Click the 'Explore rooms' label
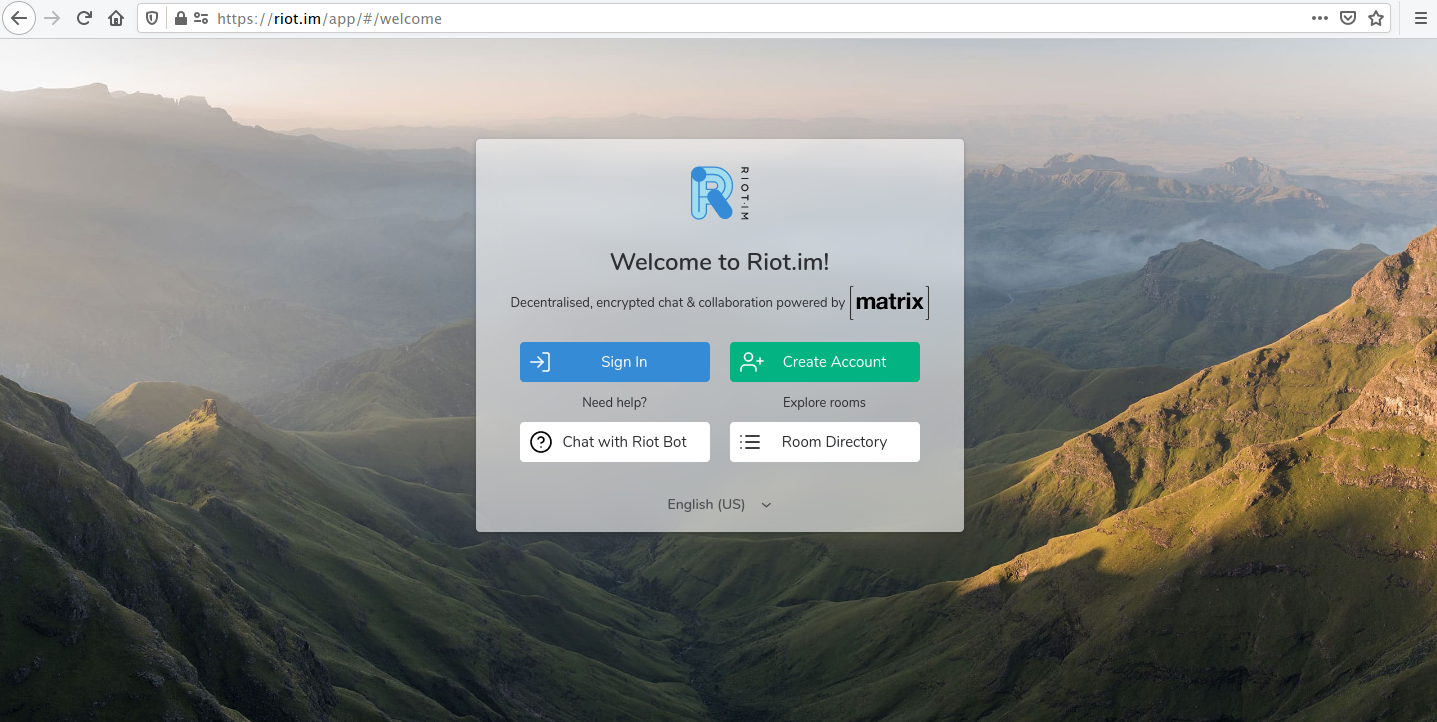 [x=825, y=402]
